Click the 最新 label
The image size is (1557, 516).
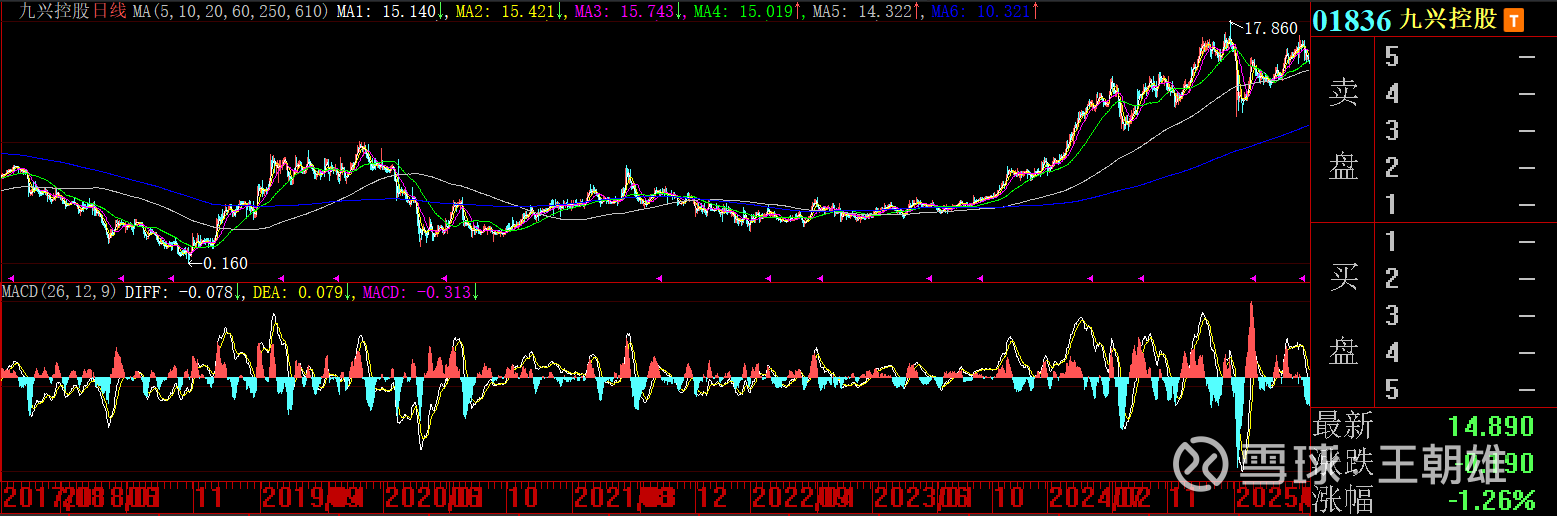point(1343,426)
